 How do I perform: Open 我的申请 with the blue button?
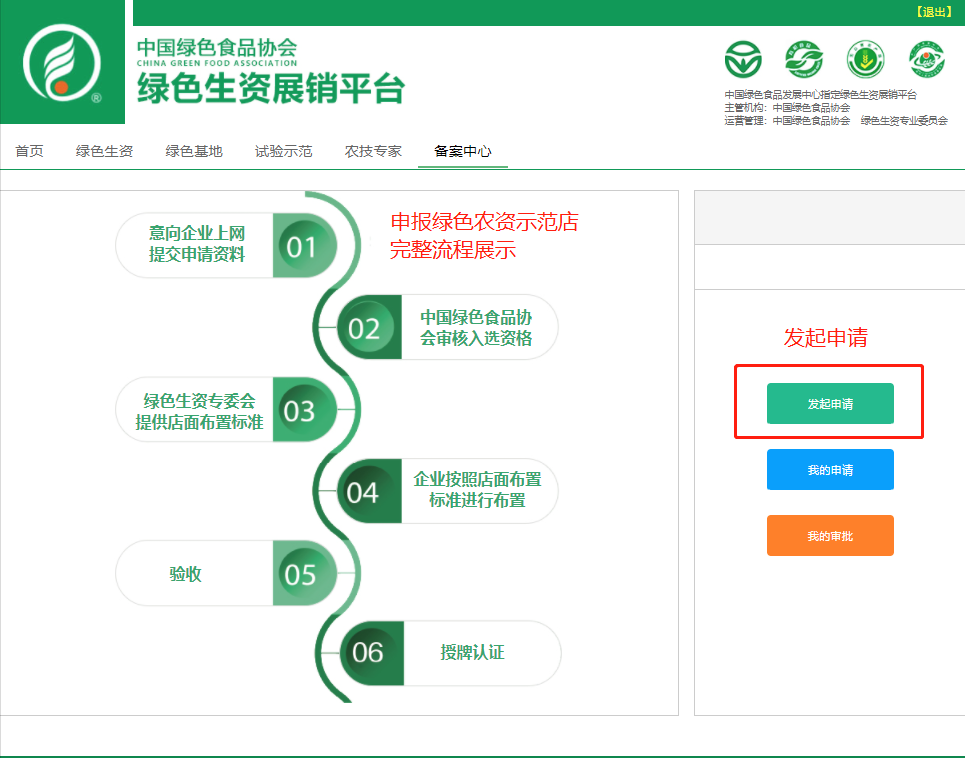(x=830, y=470)
